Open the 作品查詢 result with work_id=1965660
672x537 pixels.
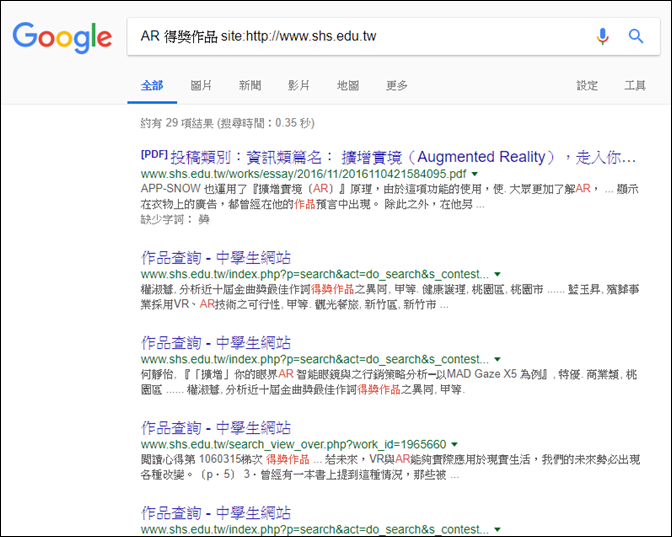216,428
